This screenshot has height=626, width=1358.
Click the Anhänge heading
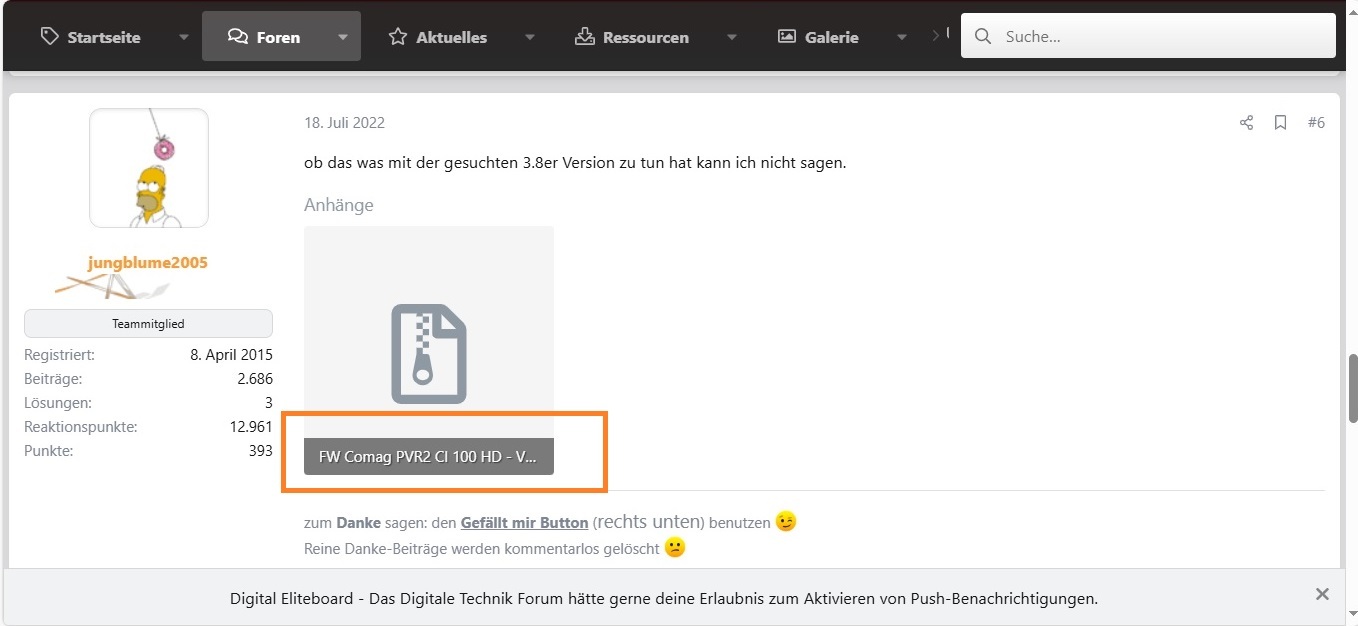(x=339, y=205)
